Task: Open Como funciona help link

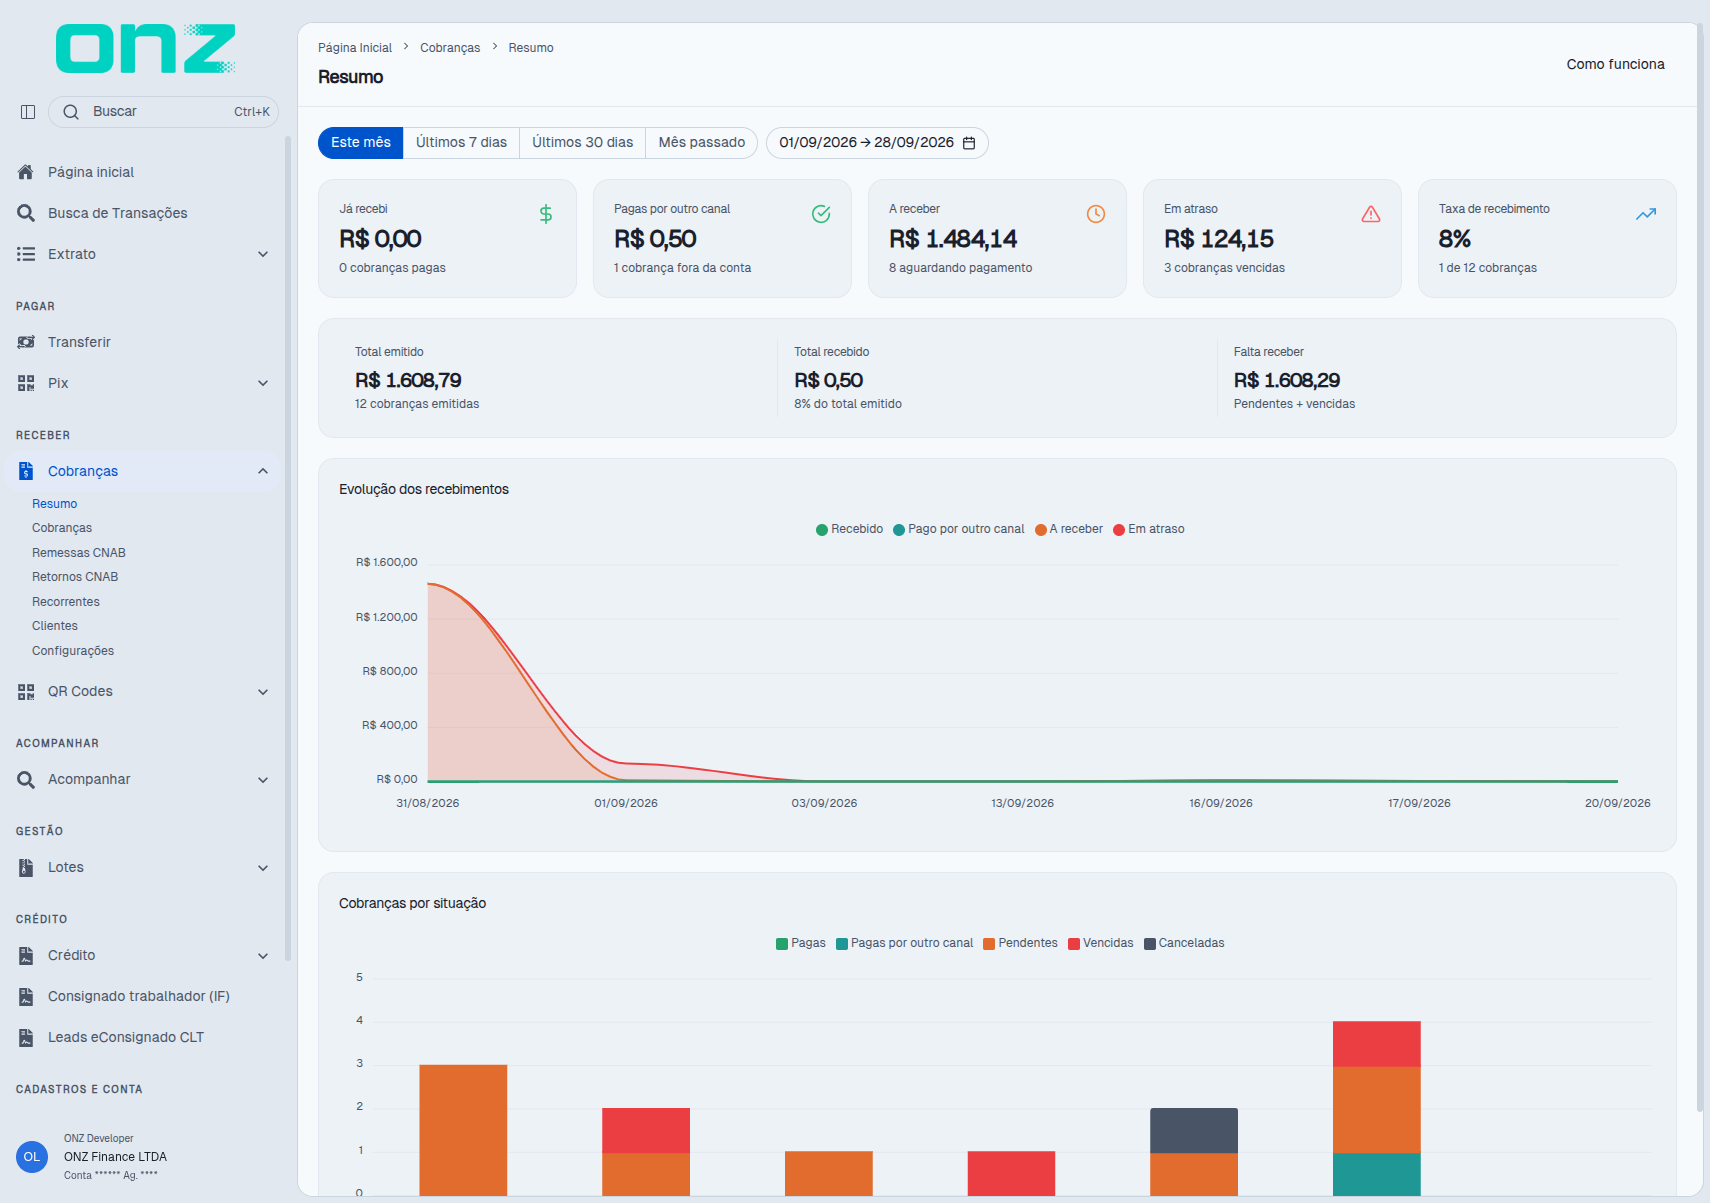Action: (1615, 64)
